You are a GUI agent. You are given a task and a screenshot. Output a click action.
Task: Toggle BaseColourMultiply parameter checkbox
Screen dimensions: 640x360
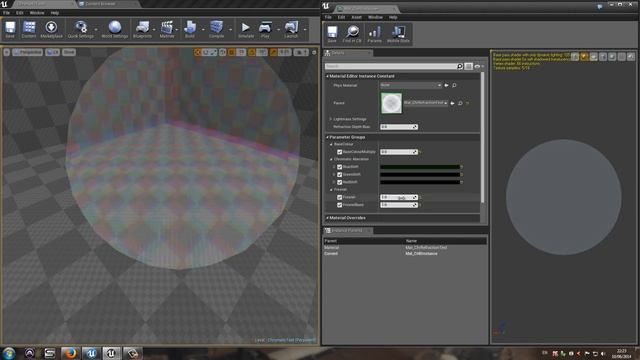(x=340, y=152)
